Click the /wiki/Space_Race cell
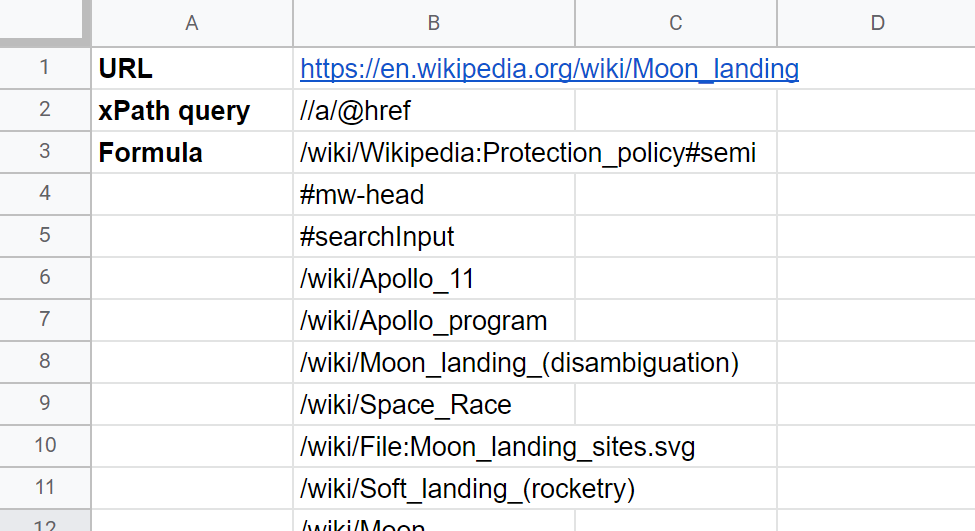 [x=433, y=405]
